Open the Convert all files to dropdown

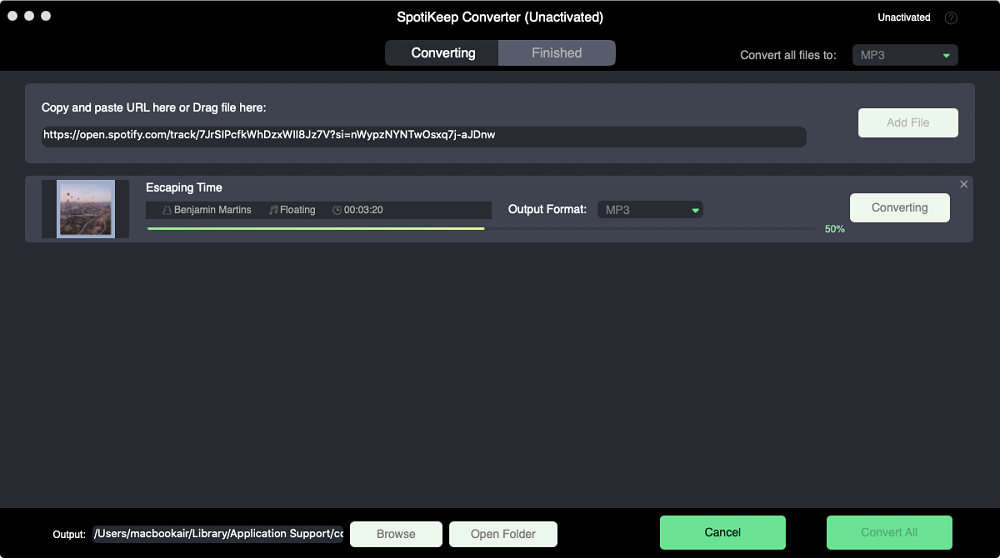click(904, 55)
